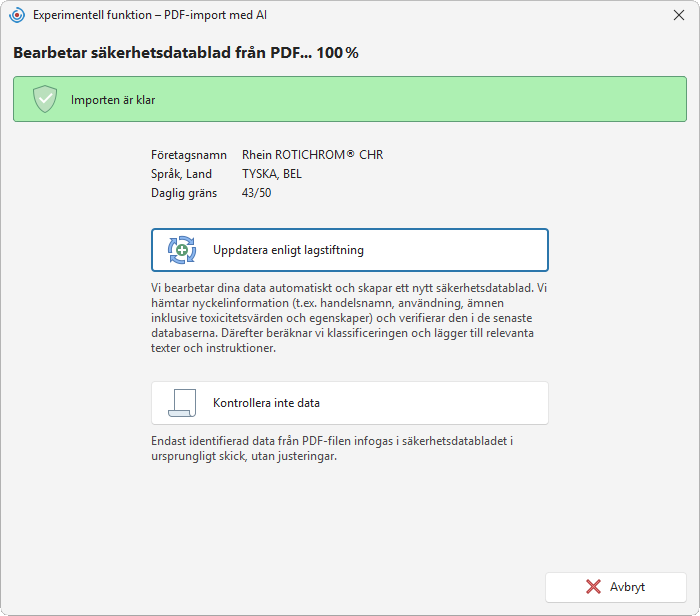Close the PDF-import dialog window
Screen dimensions: 700x616
(679, 15)
